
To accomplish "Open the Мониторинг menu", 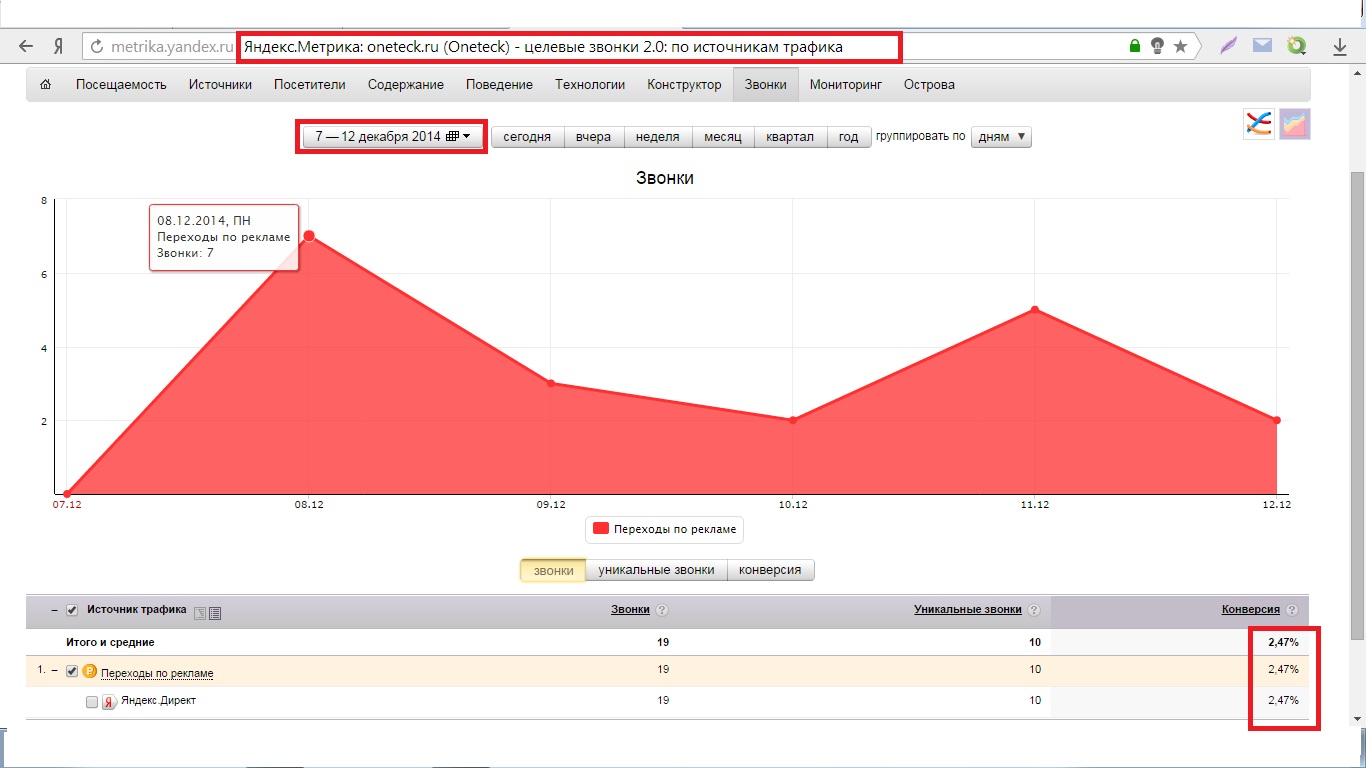I will coord(846,85).
